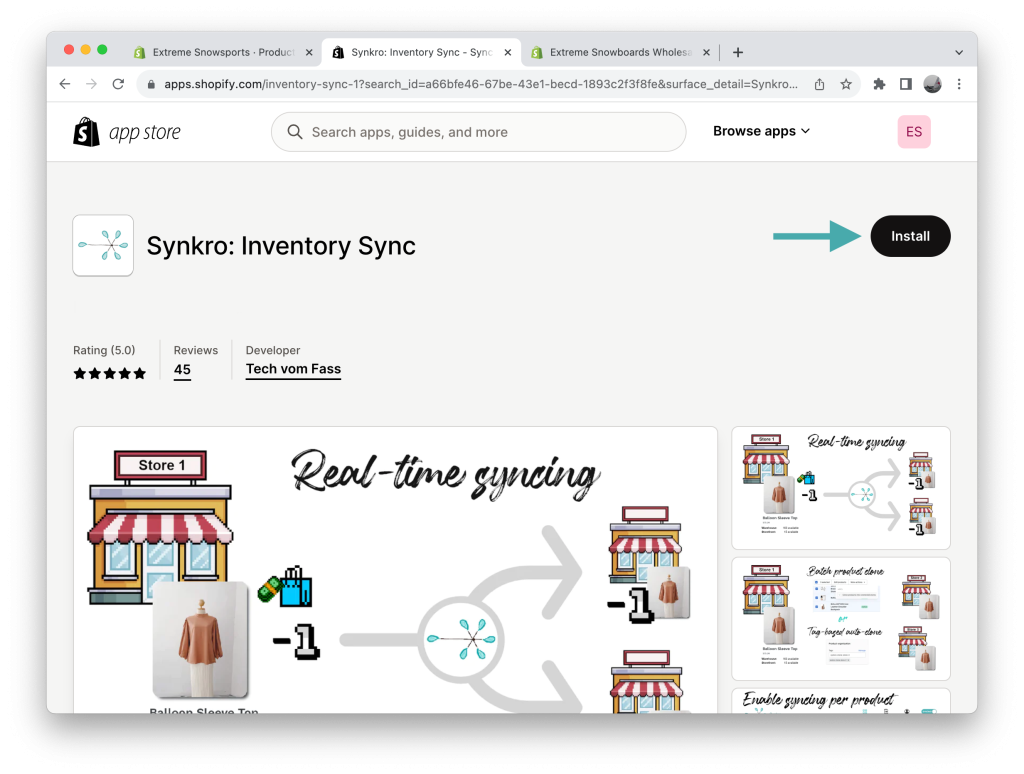Bookmark this page with star icon

846,84
